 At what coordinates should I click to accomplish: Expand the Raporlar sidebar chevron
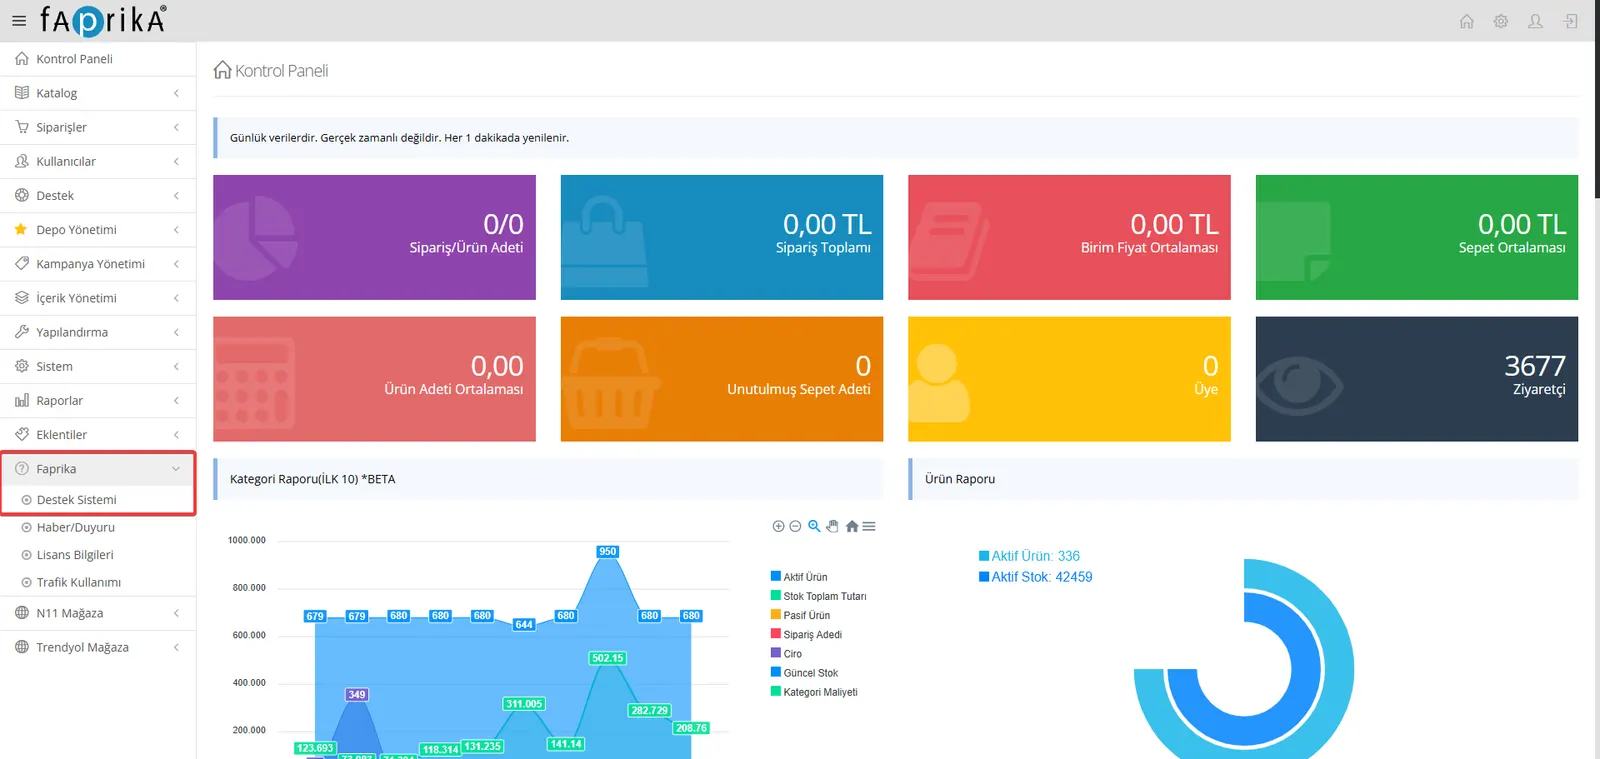(176, 400)
